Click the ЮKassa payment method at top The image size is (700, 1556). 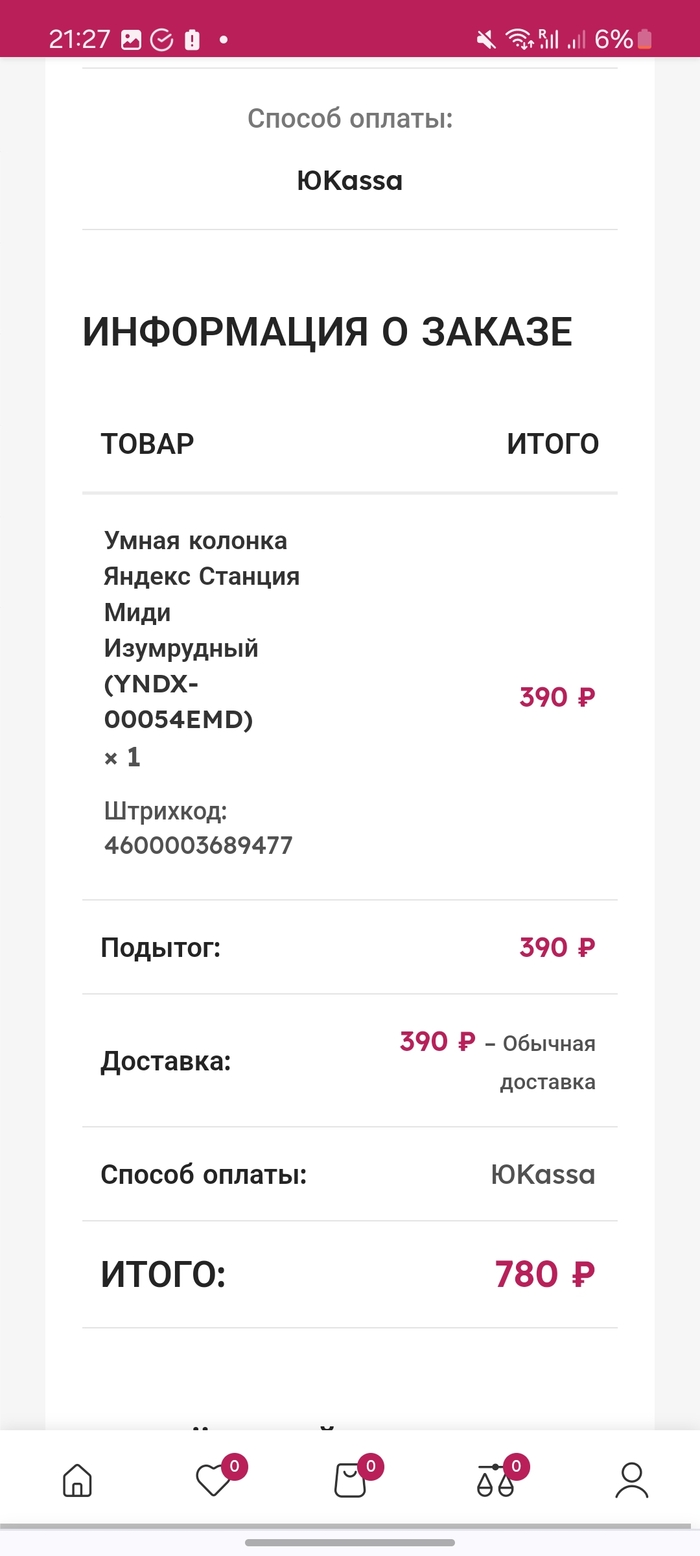pyautogui.click(x=350, y=181)
